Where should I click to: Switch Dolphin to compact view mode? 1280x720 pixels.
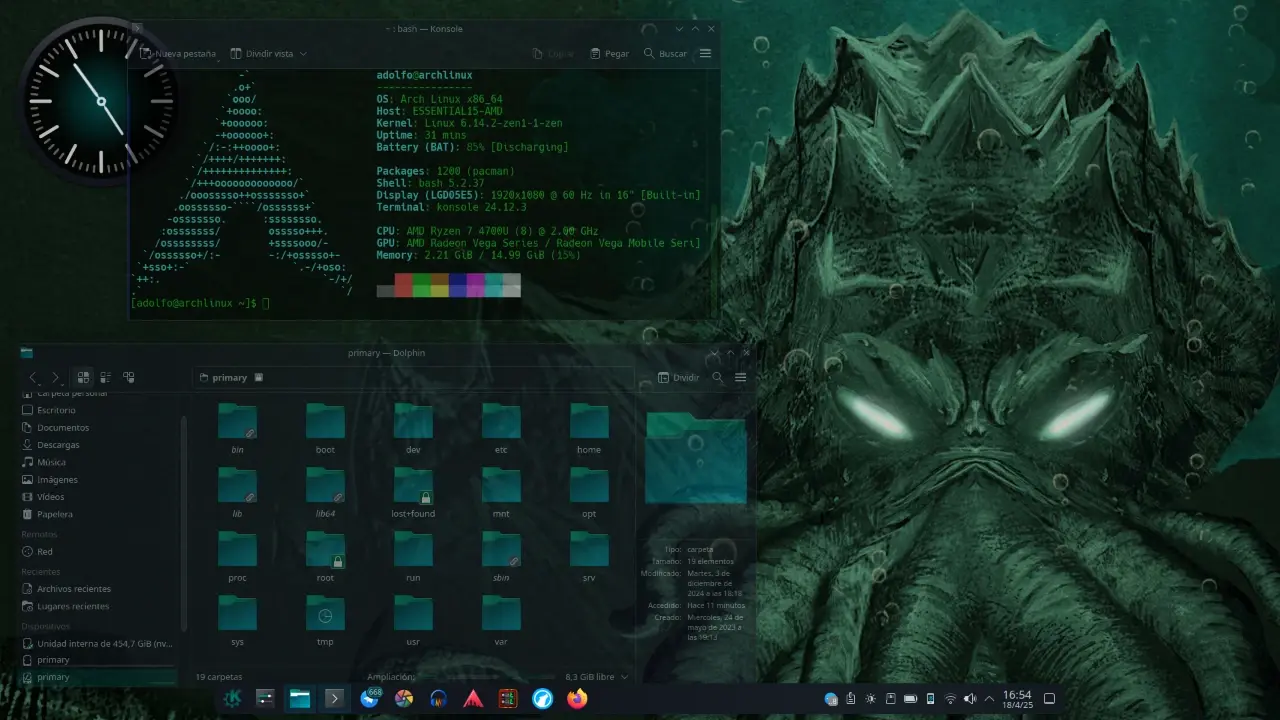[x=105, y=377]
